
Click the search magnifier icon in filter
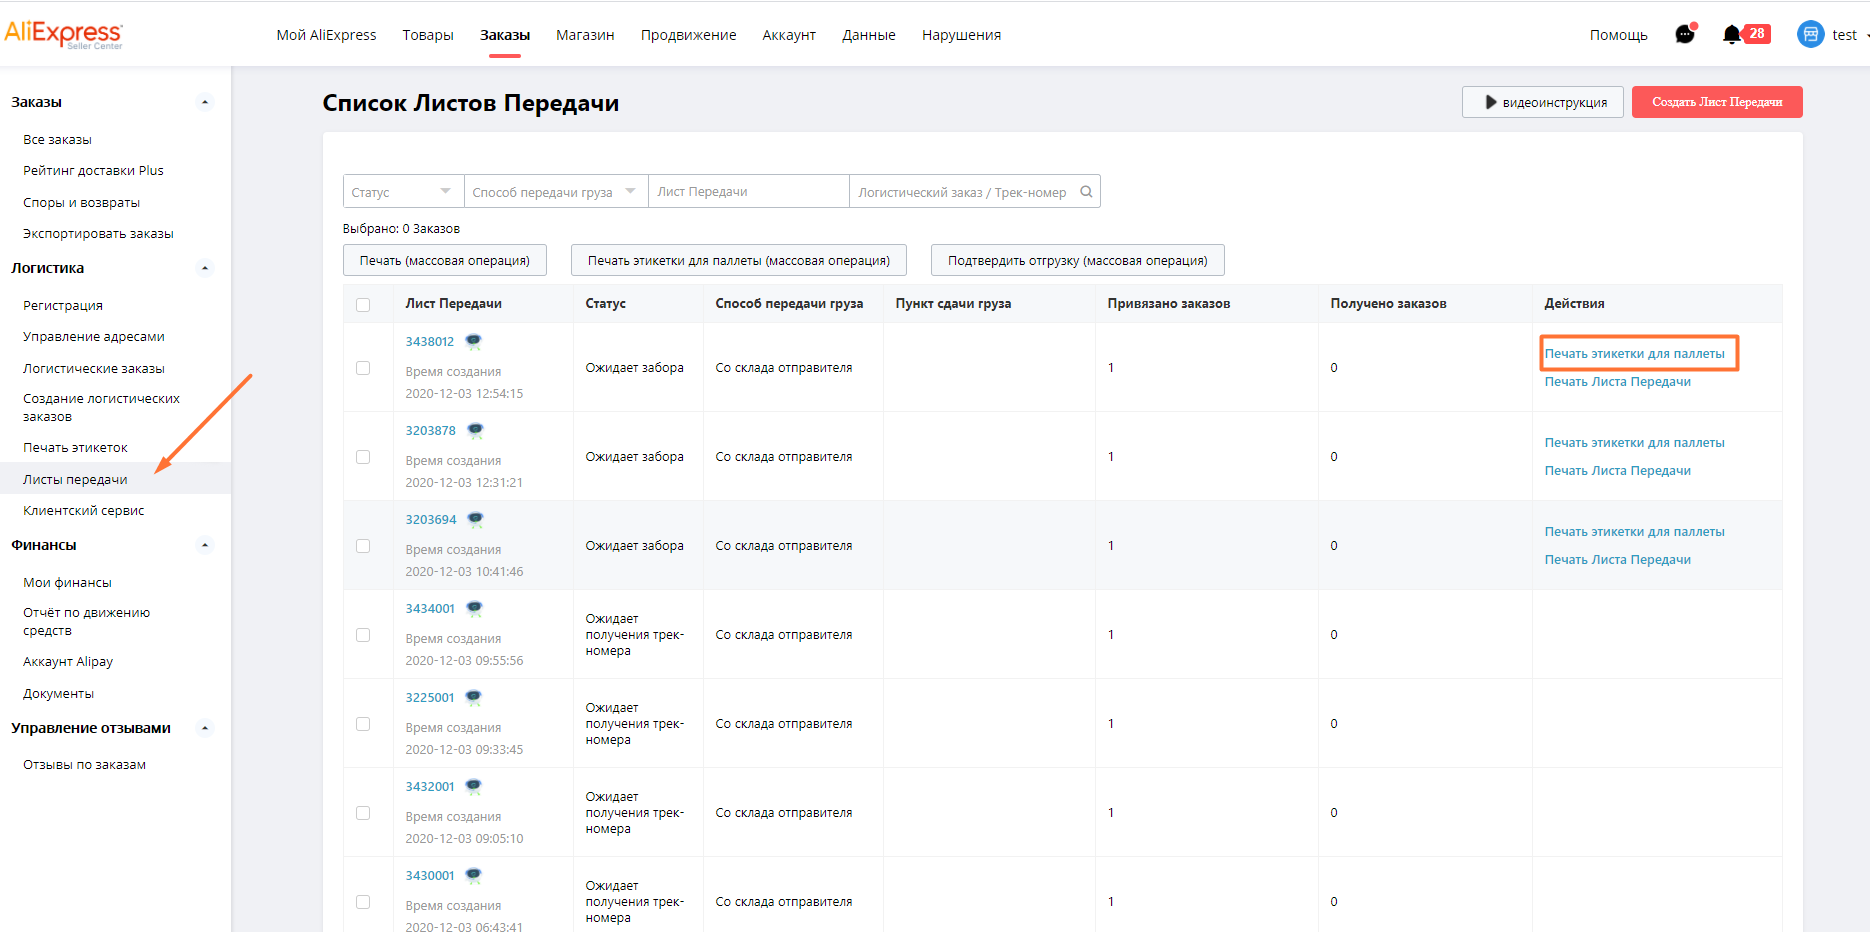1086,191
